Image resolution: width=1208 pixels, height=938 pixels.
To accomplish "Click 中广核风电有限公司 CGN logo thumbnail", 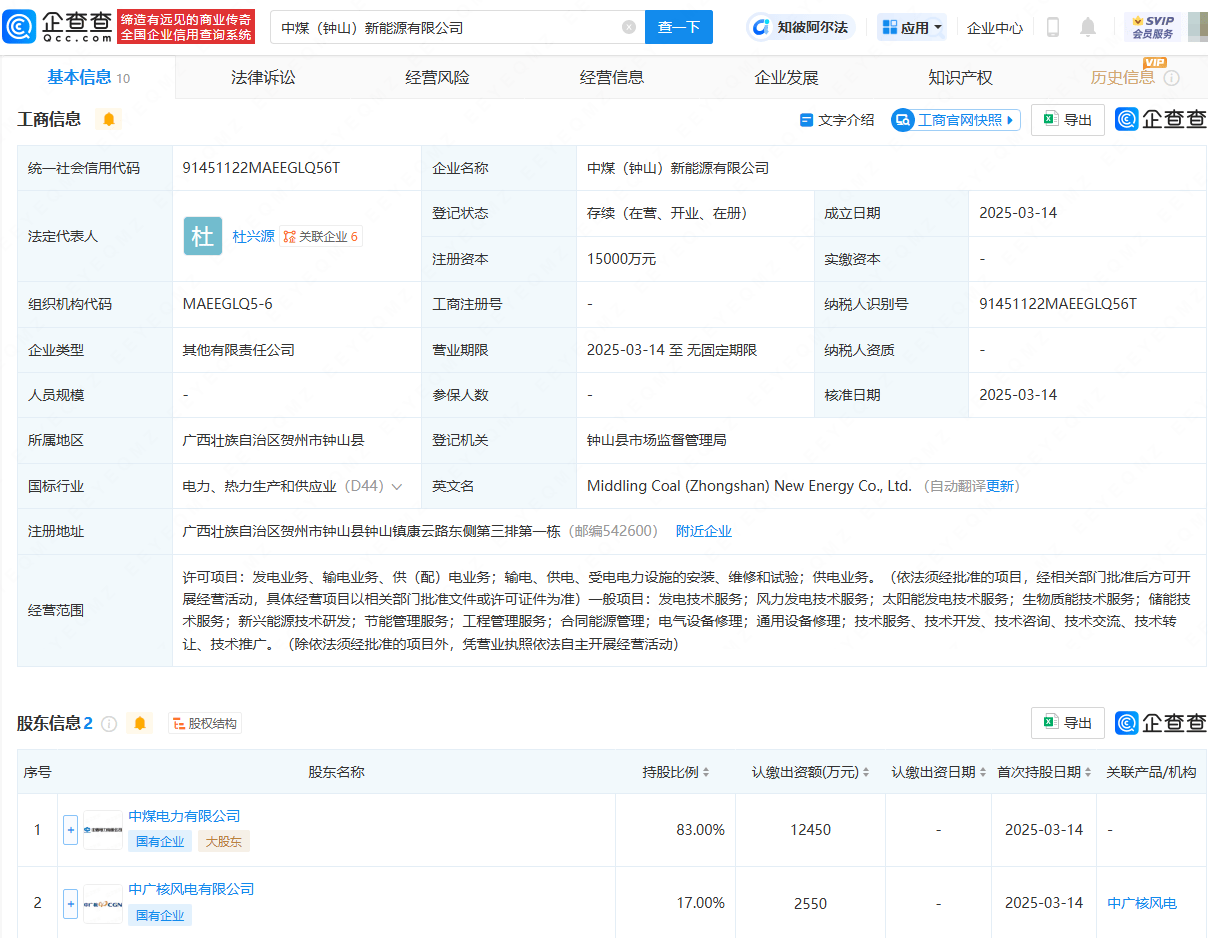I will (x=103, y=903).
